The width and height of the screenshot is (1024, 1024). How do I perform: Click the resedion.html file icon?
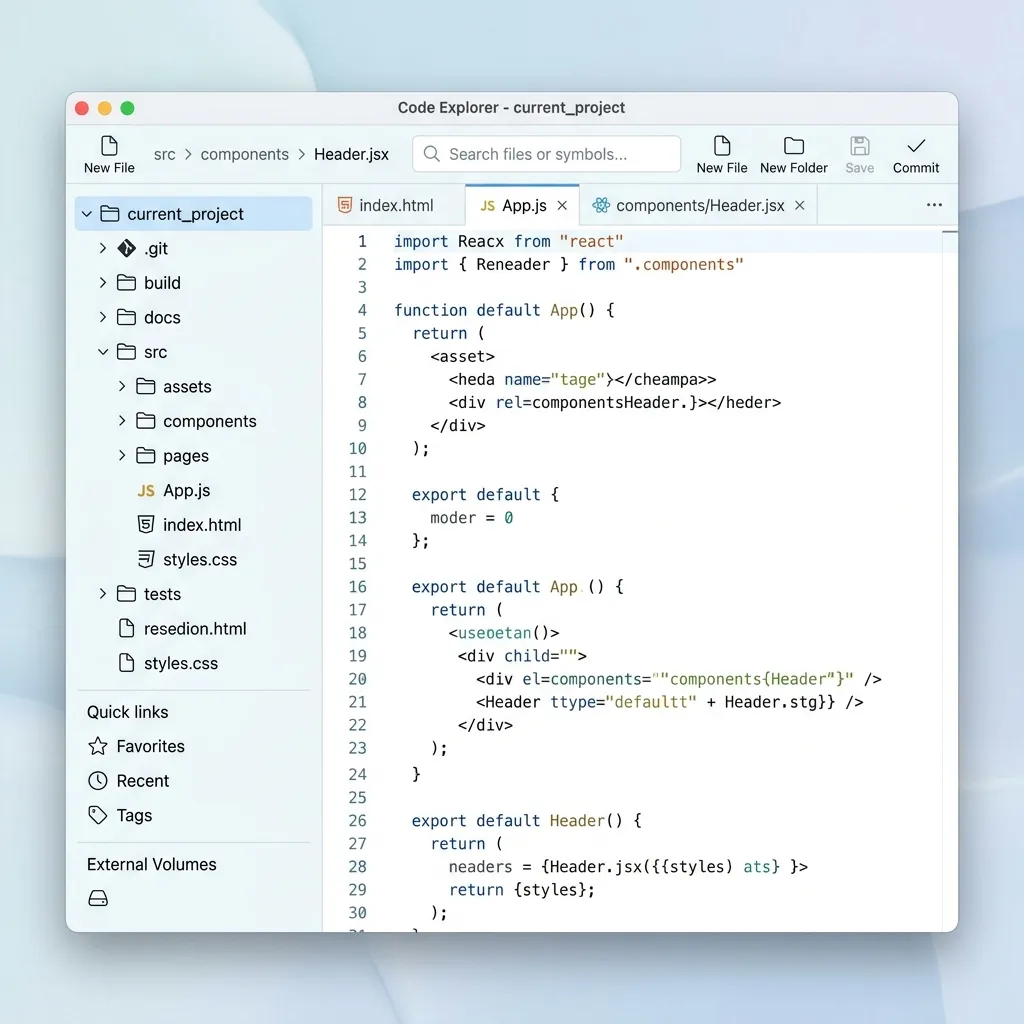(x=127, y=628)
